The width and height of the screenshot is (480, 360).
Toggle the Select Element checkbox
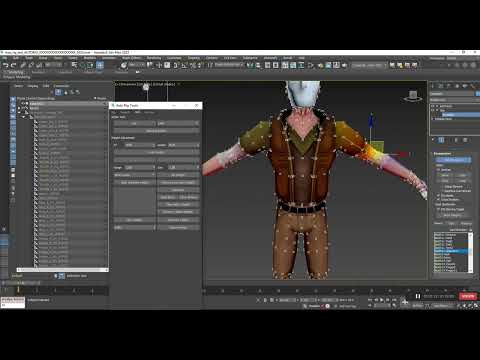pos(443,187)
